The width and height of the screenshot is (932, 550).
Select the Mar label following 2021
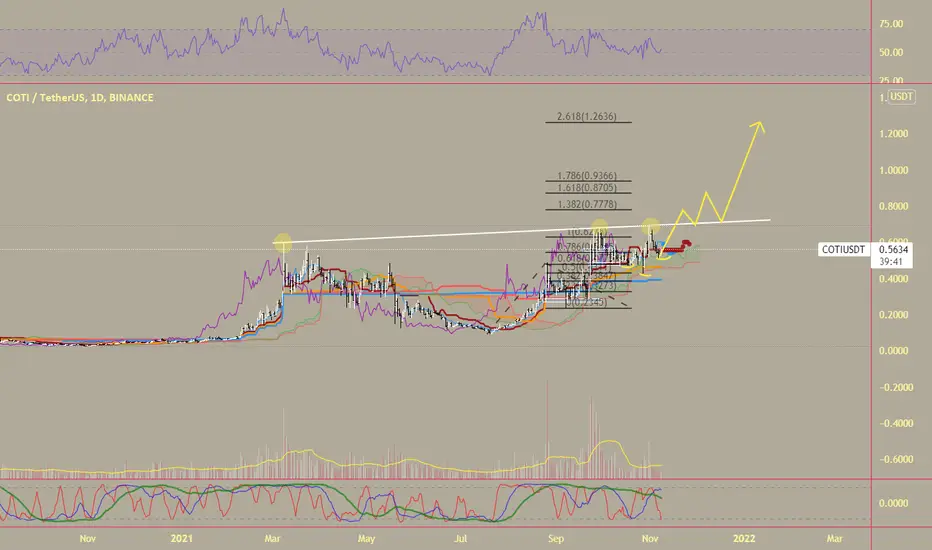pos(272,538)
